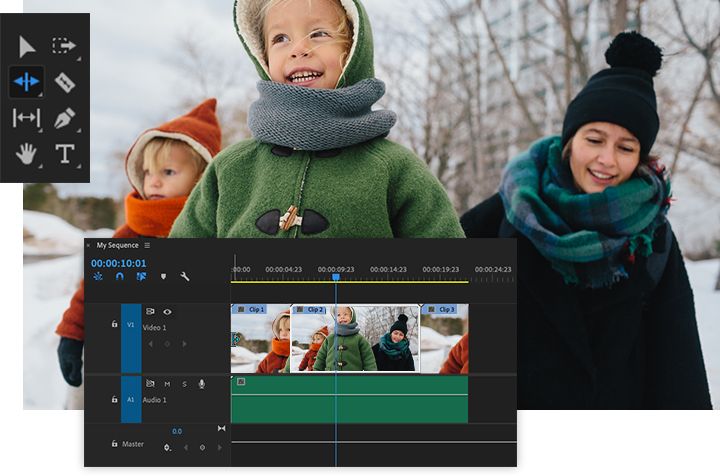The height and width of the screenshot is (476, 720).
Task: Select the Selection arrow tool
Action: 27,46
